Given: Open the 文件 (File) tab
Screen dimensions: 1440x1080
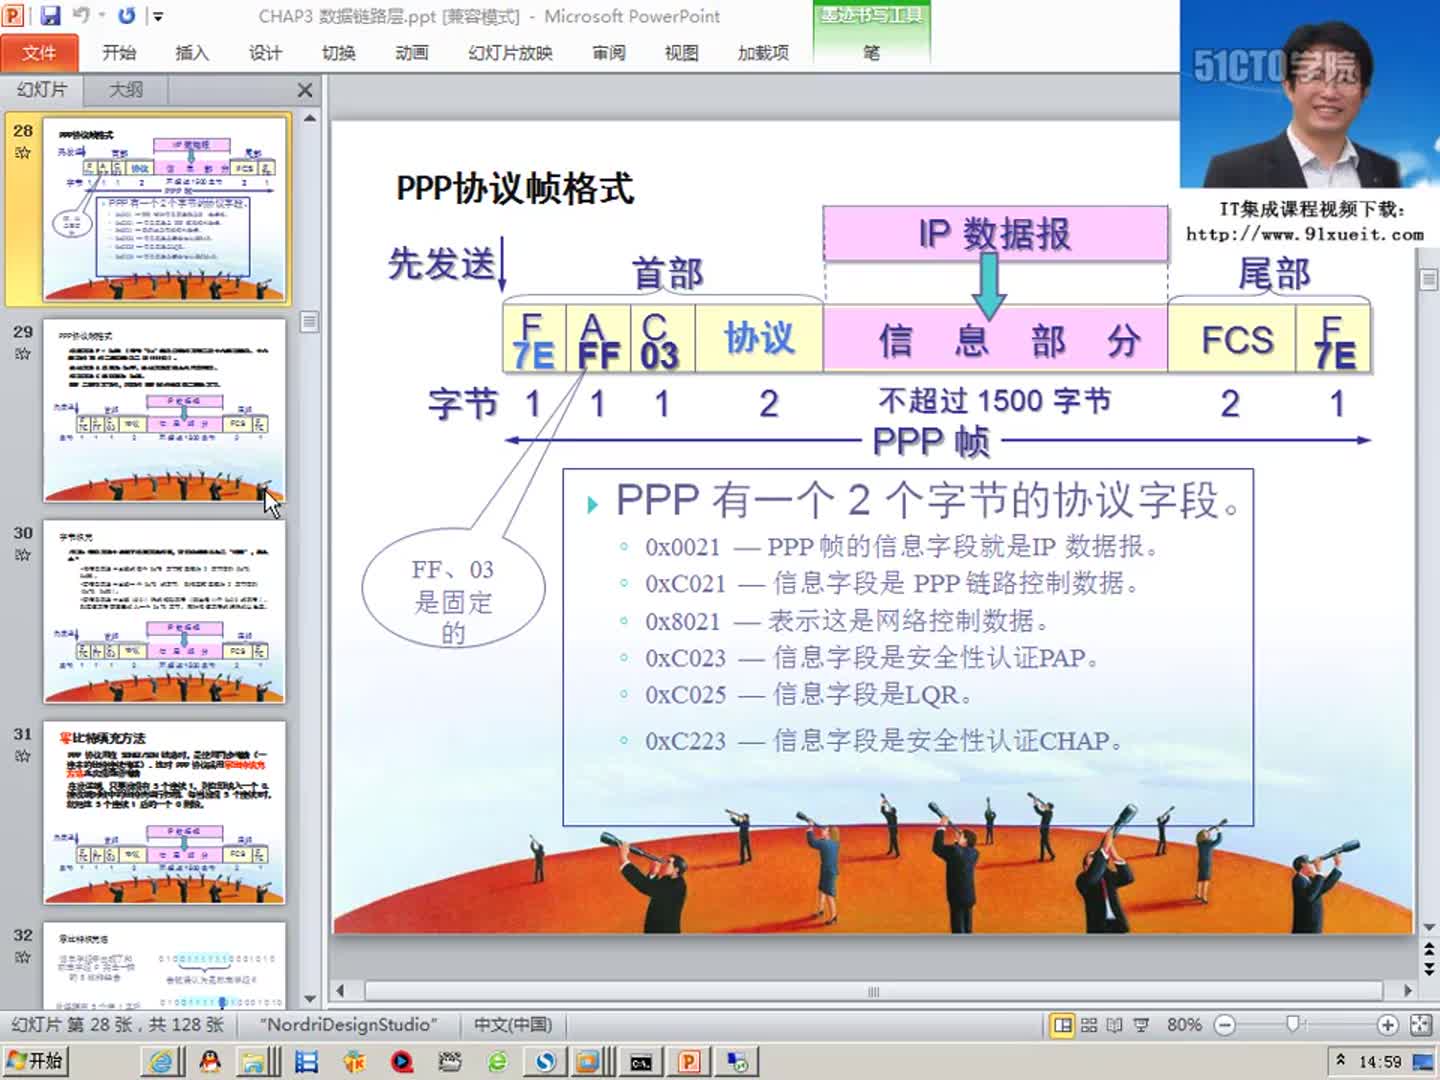Looking at the screenshot, I should click(39, 52).
